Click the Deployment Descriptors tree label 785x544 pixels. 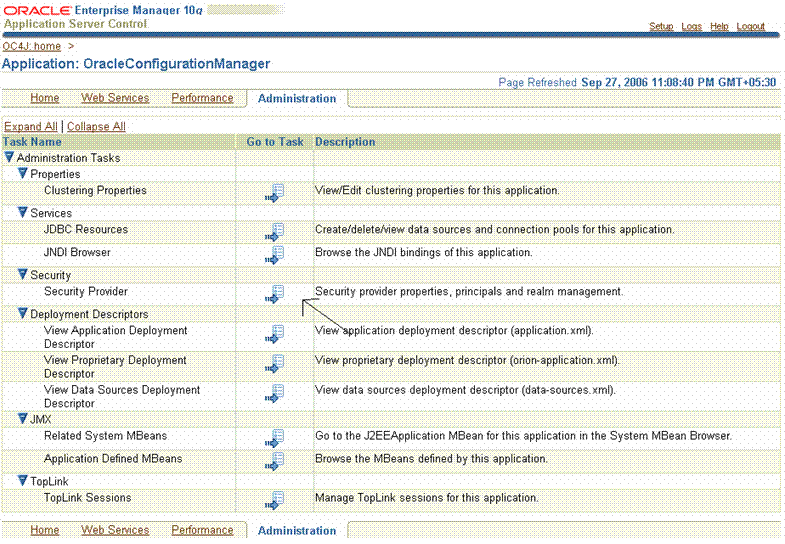(x=89, y=314)
